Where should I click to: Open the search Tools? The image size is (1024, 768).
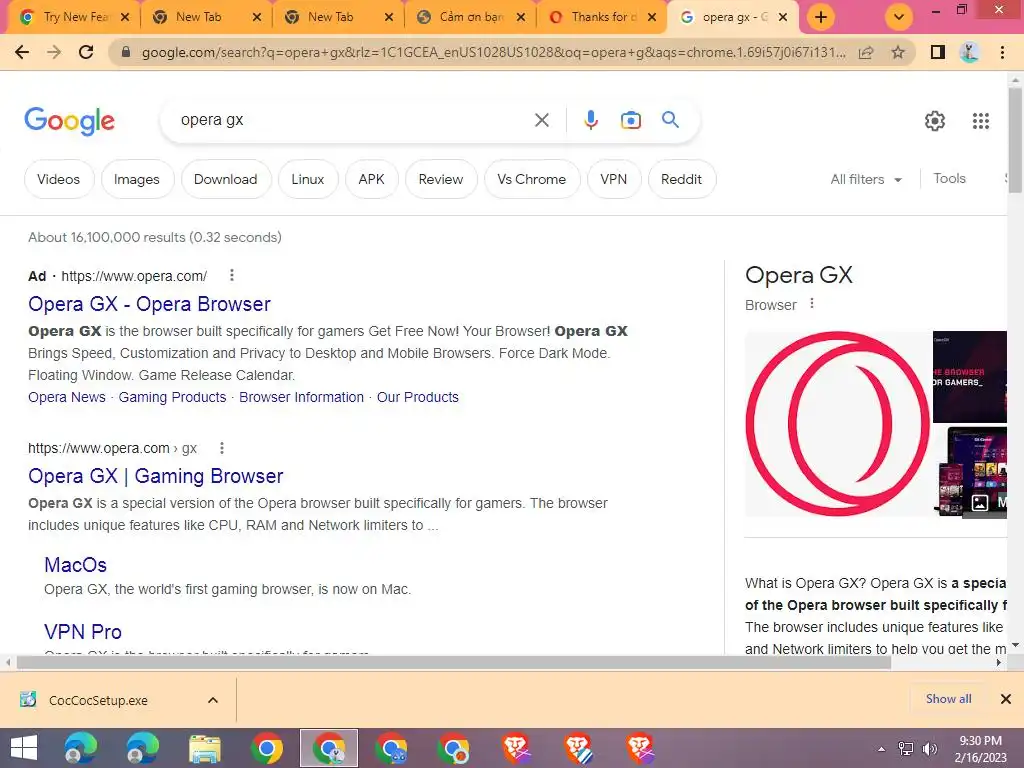(x=949, y=178)
